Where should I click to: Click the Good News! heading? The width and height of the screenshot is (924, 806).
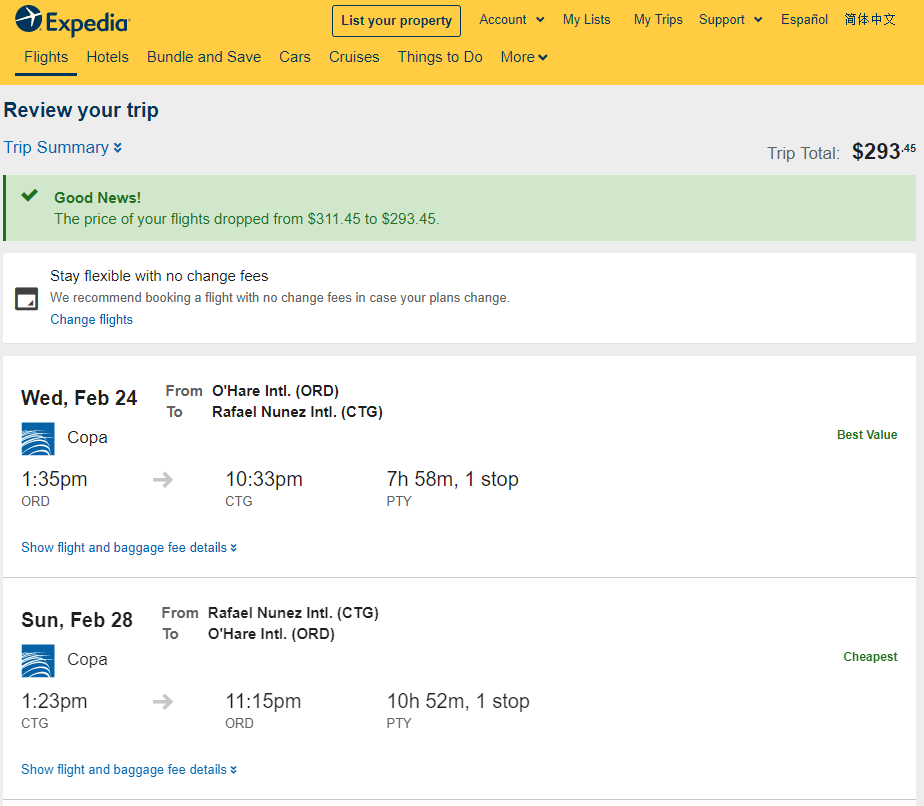click(x=97, y=198)
